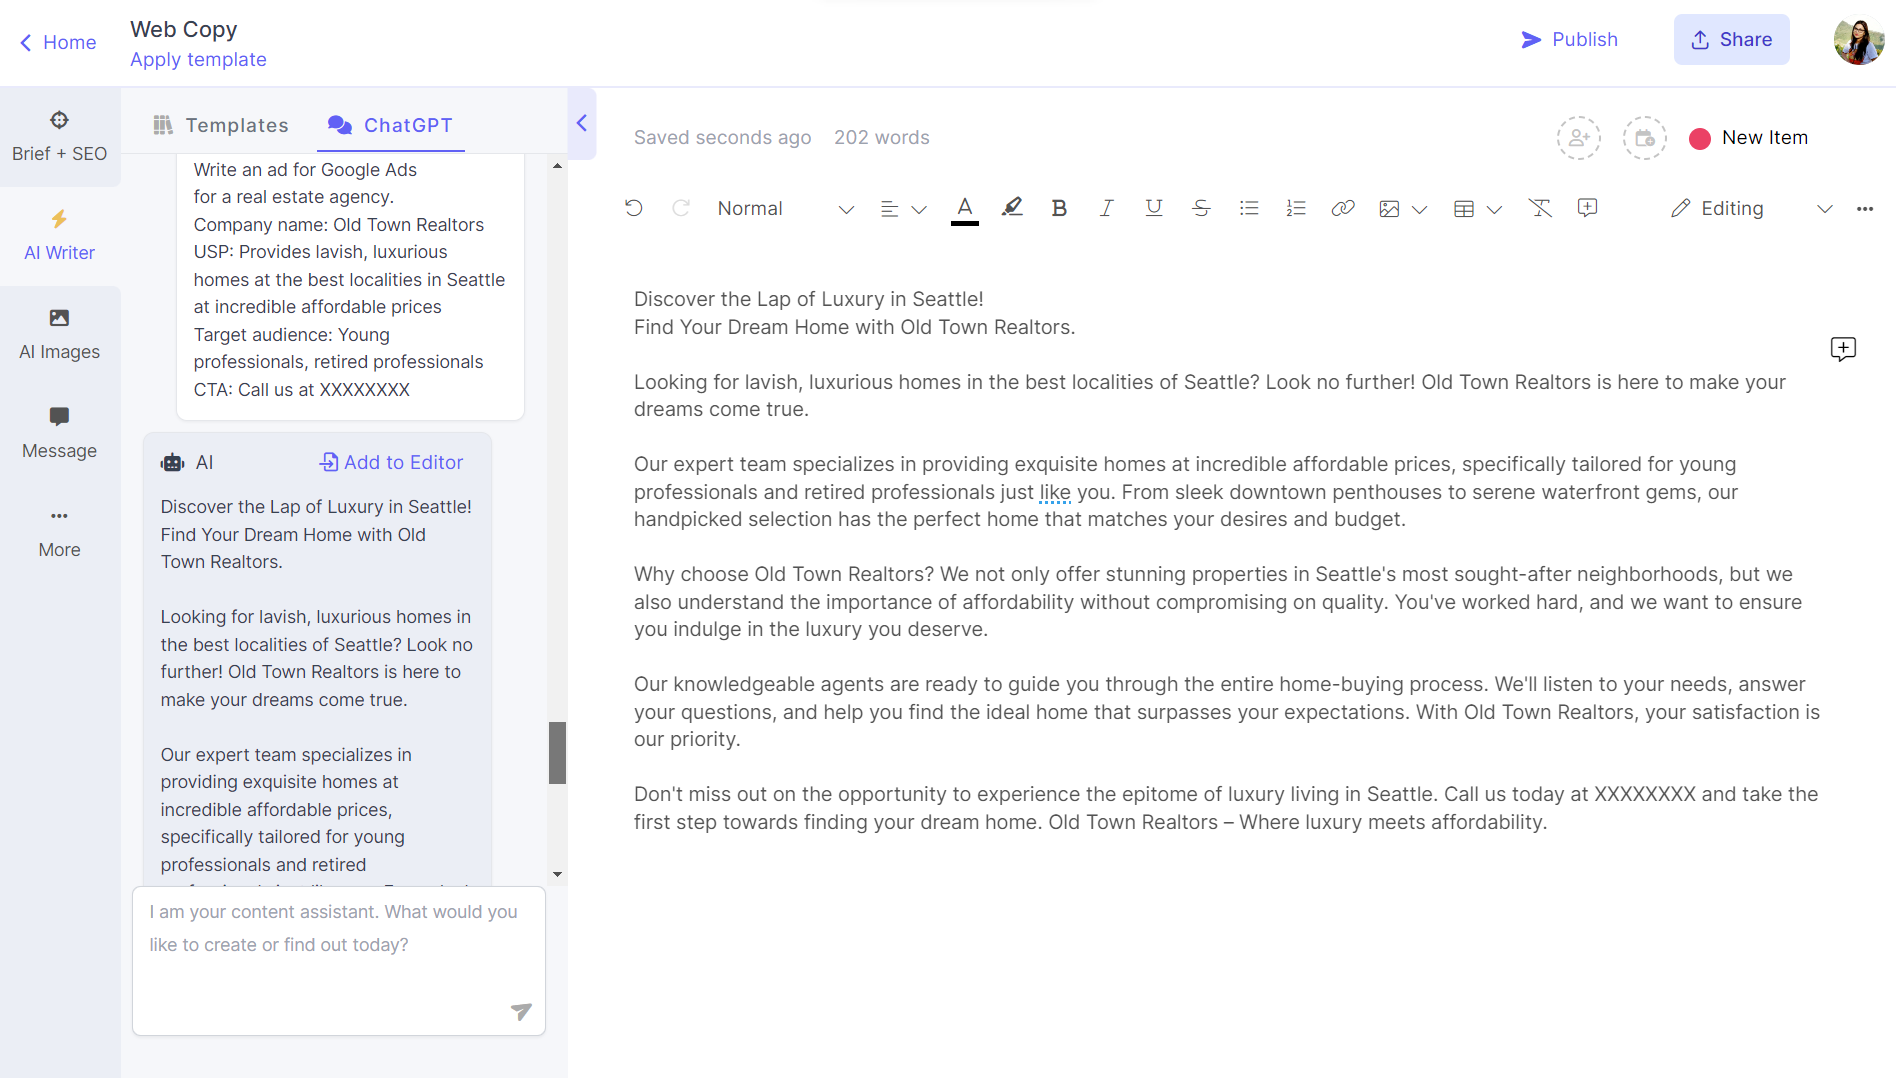Click the underlined word 'like' in document
Screen dimensions: 1896x1078
(1055, 492)
